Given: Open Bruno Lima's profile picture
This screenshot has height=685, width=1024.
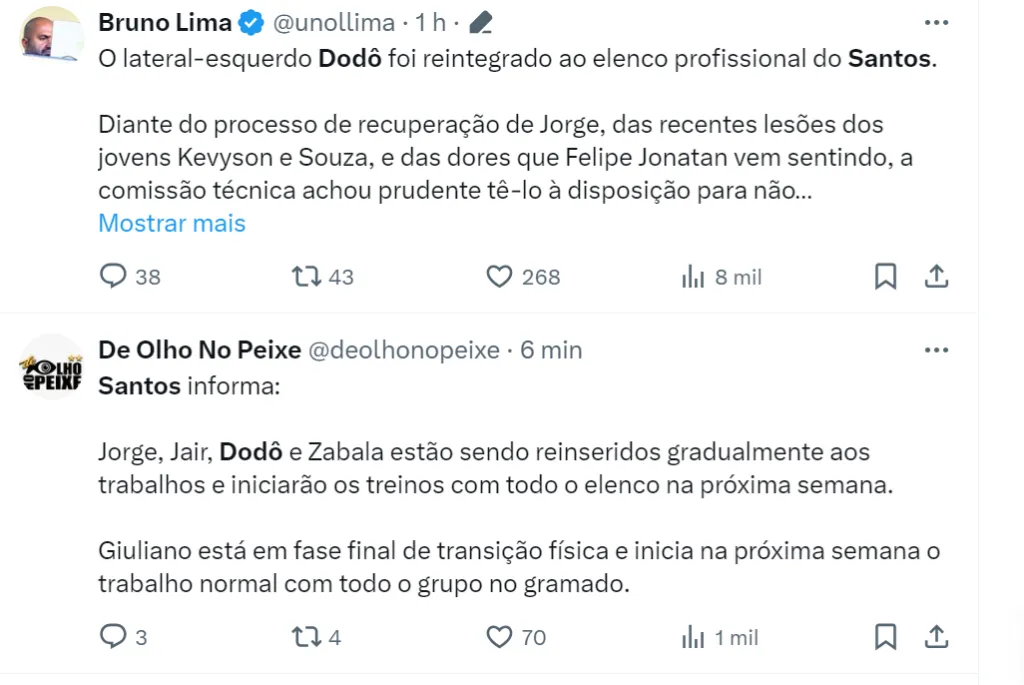Looking at the screenshot, I should pos(52,35).
